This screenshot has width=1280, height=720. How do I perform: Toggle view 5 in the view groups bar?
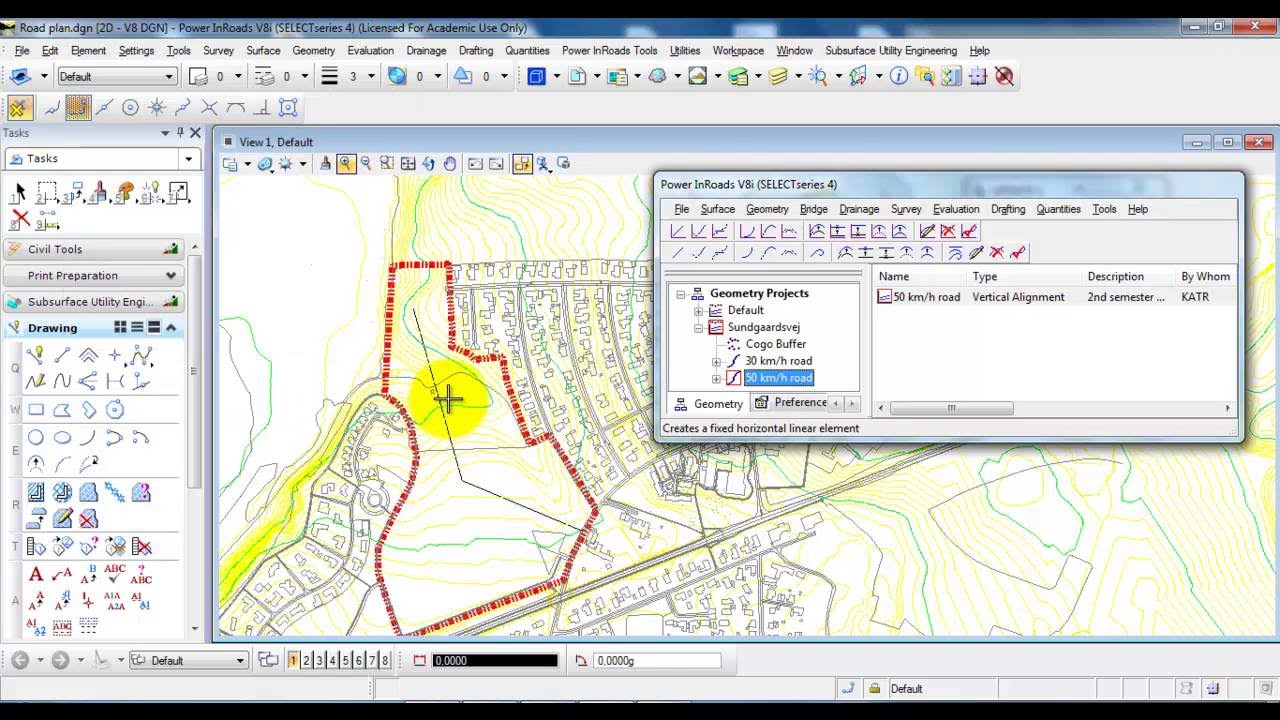click(346, 660)
